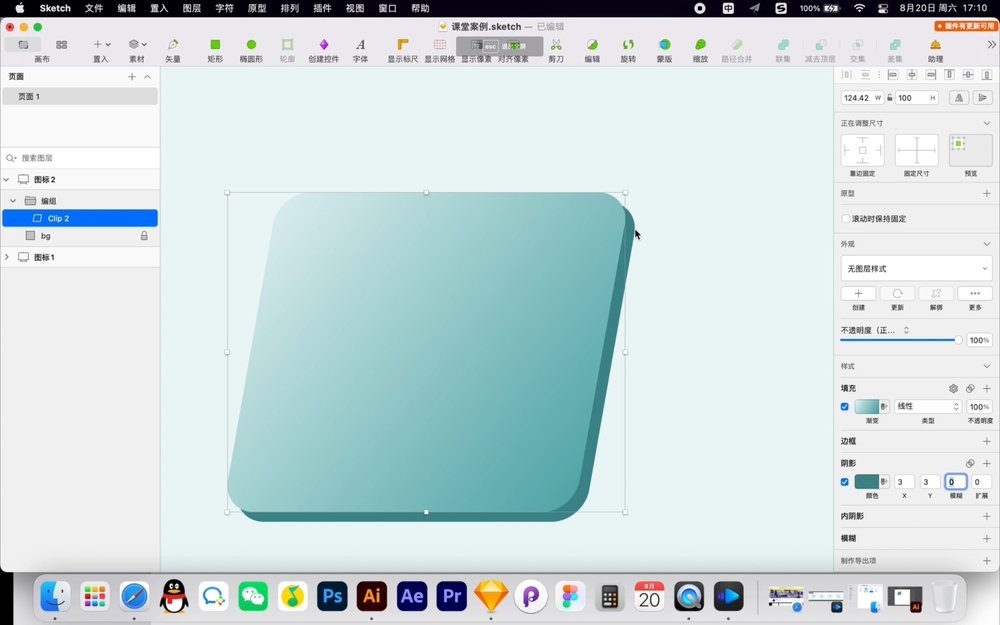Viewport: 1000px width, 625px height.
Task: Open the 线性 gradient type dropdown
Action: (928, 406)
